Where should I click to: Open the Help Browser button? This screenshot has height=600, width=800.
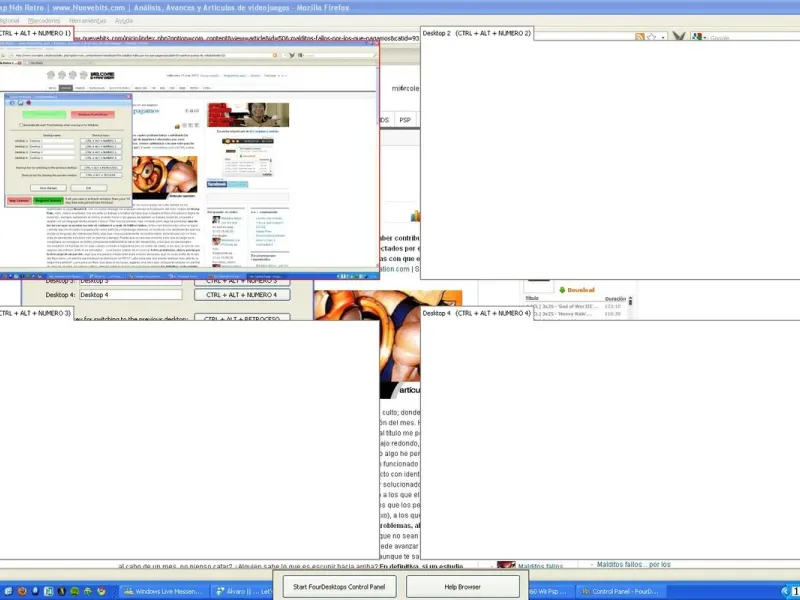coord(462,587)
